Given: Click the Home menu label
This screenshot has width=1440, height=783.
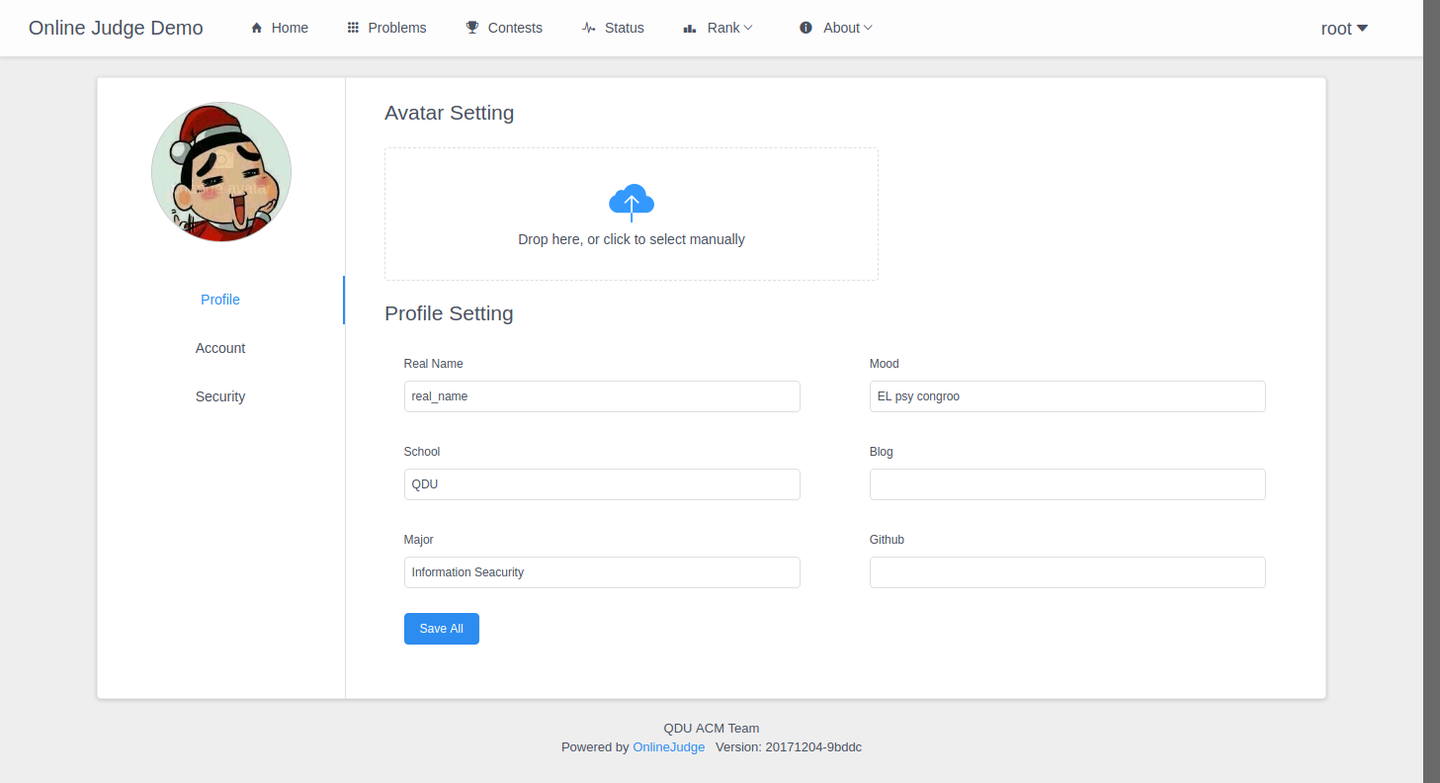Looking at the screenshot, I should [290, 28].
